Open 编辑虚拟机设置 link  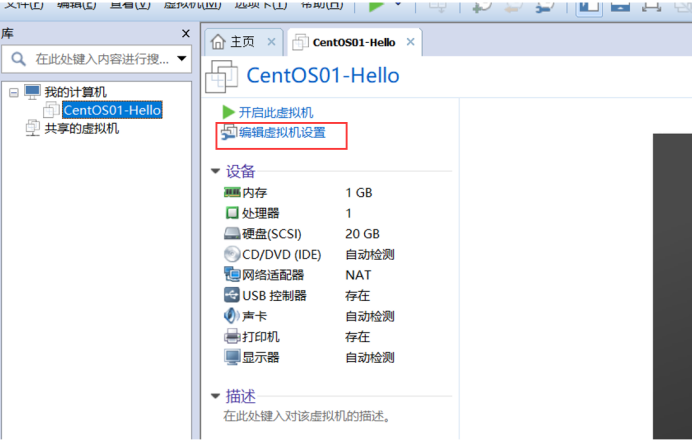[x=282, y=133]
